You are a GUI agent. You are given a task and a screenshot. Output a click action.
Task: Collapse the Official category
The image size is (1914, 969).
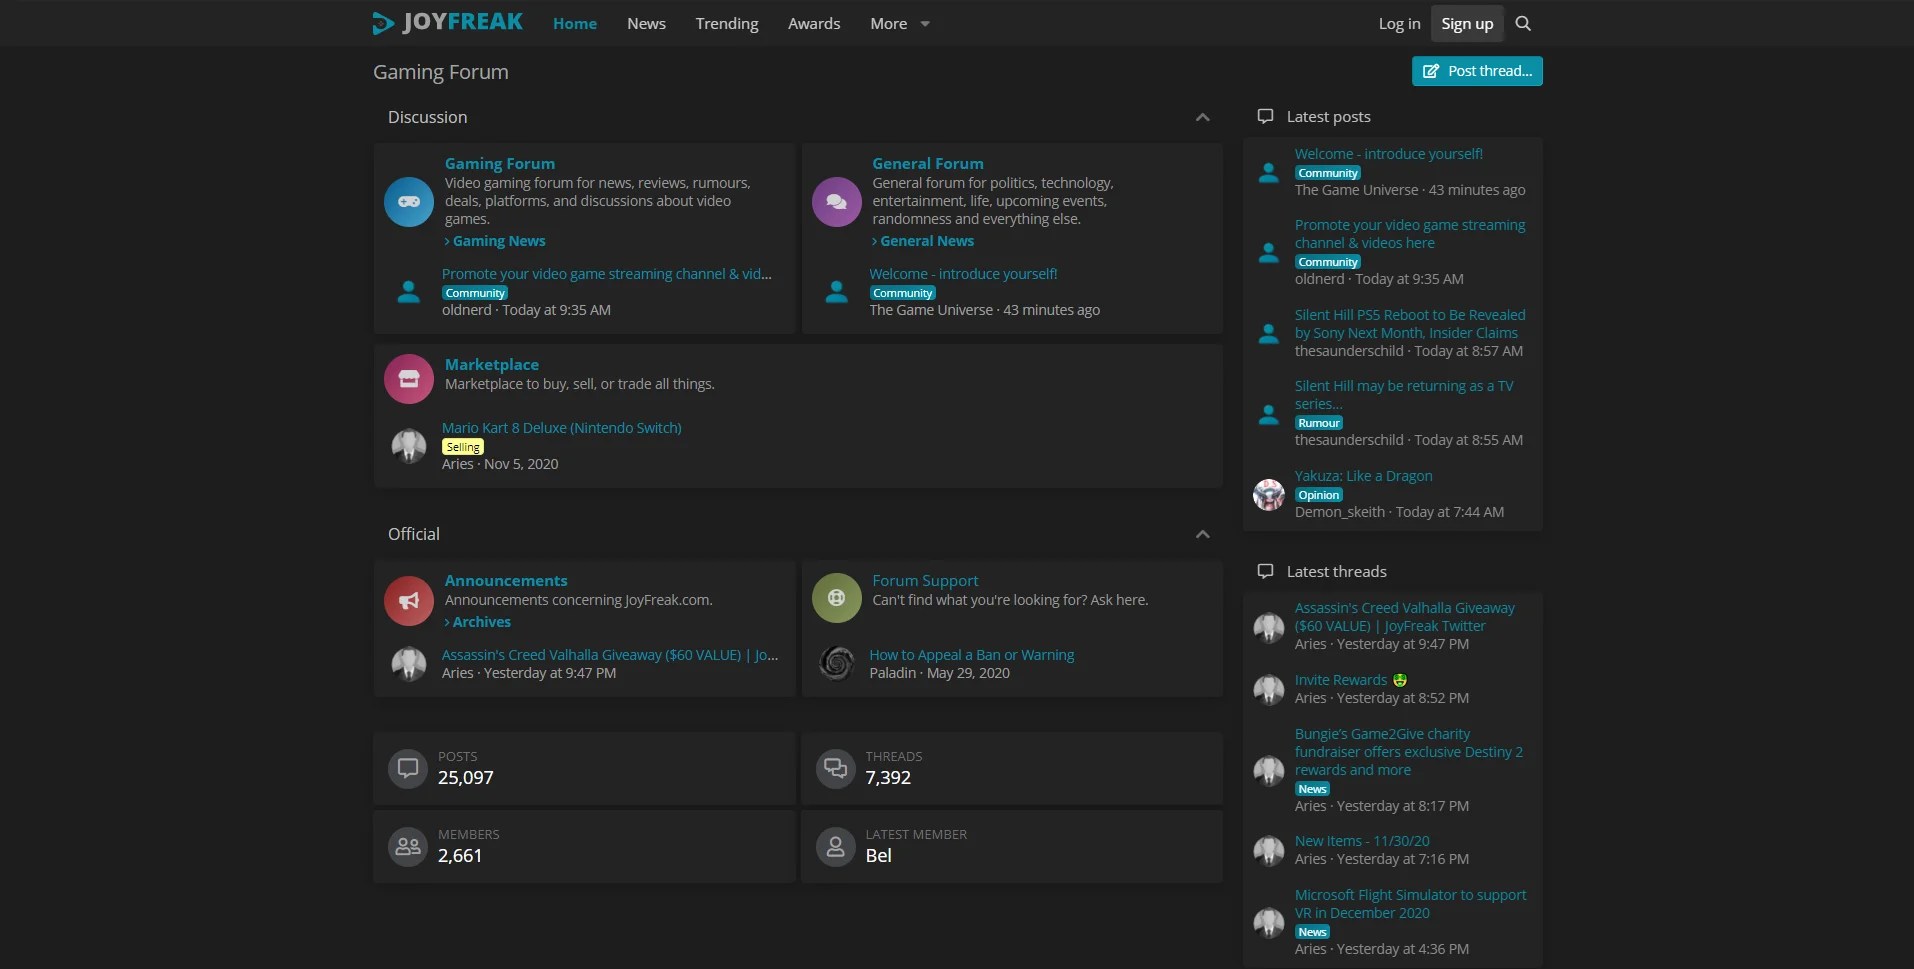click(1203, 534)
